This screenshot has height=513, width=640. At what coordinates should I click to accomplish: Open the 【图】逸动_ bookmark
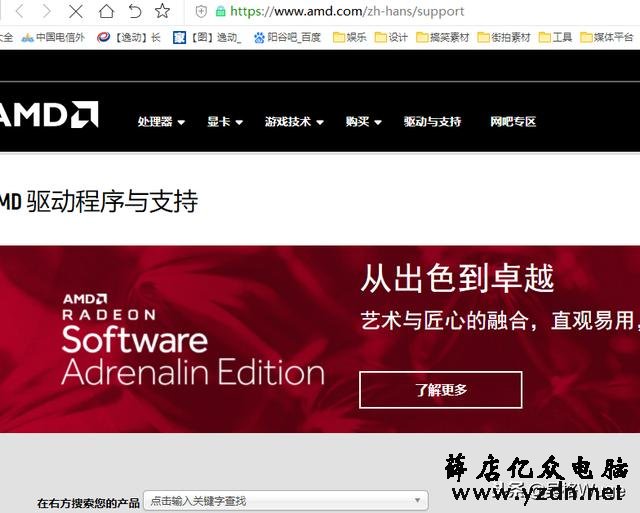click(207, 38)
